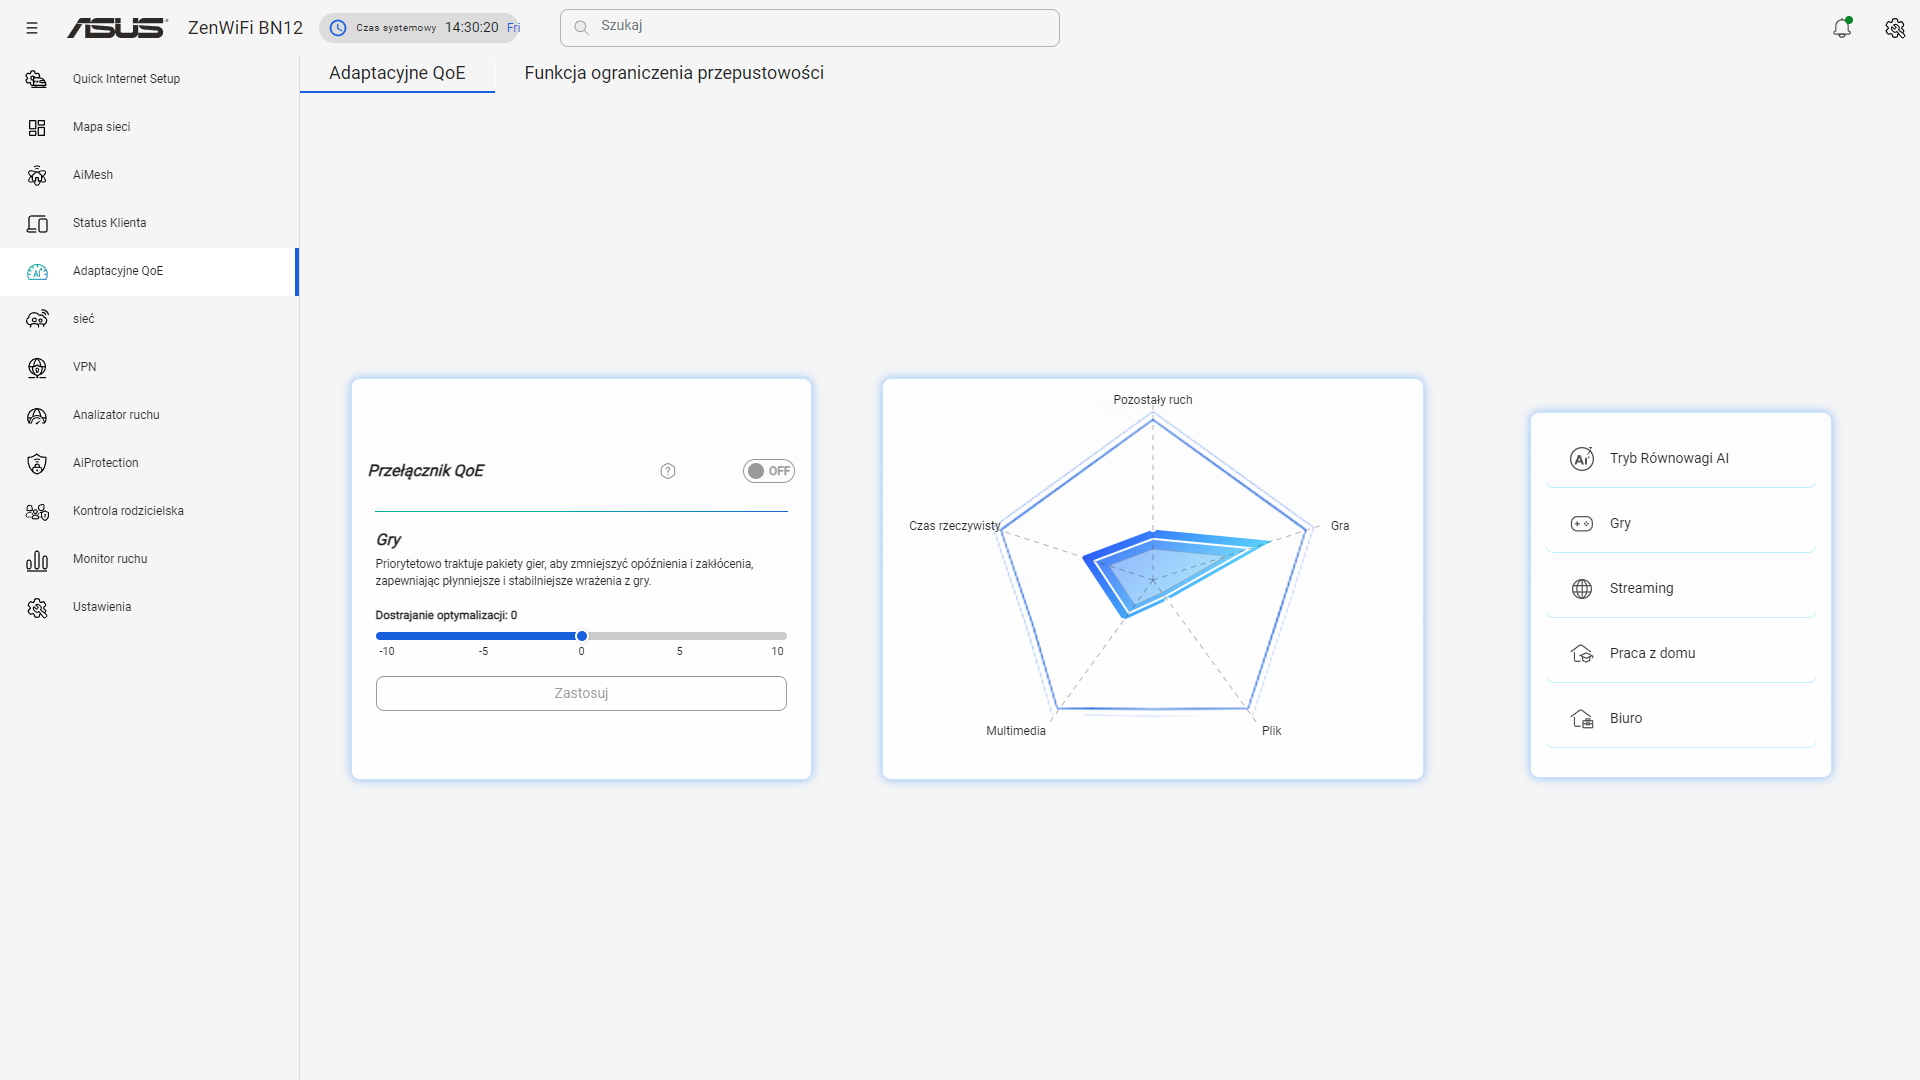Click the Multimedia label on radar chart
Viewport: 1920px width, 1080px height.
point(1016,731)
